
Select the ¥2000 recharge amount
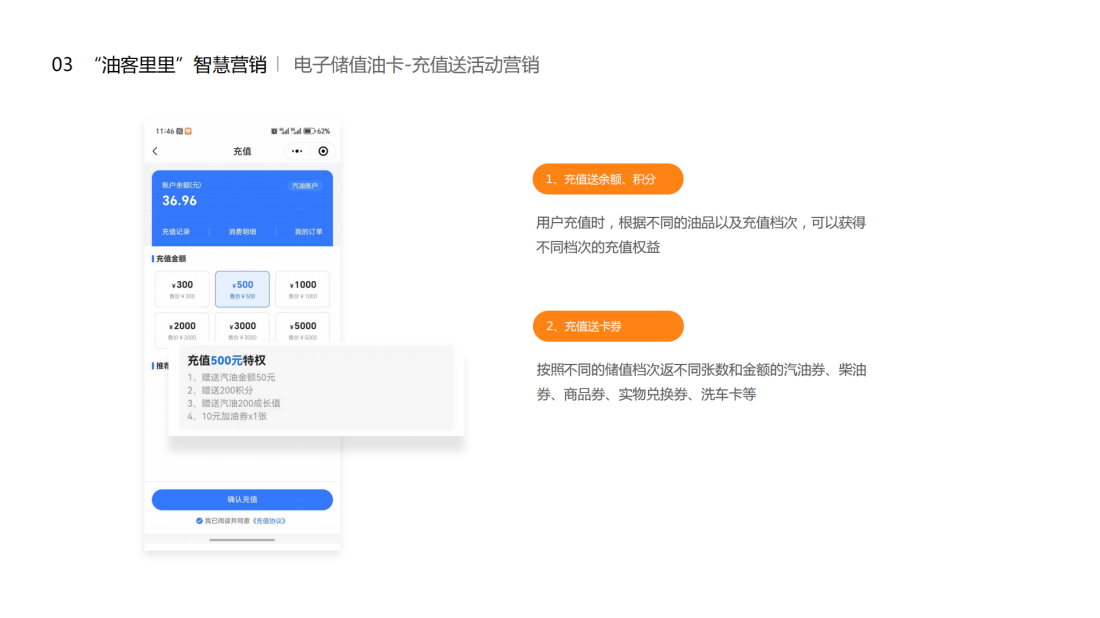[x=182, y=329]
